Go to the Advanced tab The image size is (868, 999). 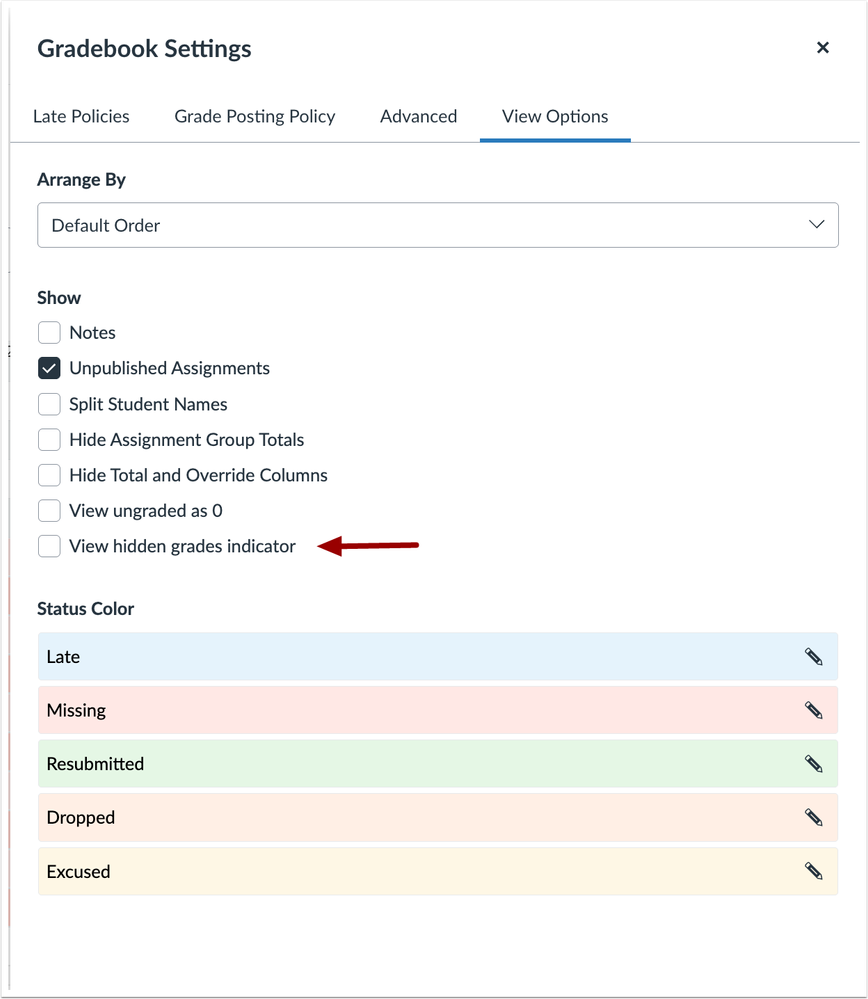[418, 116]
